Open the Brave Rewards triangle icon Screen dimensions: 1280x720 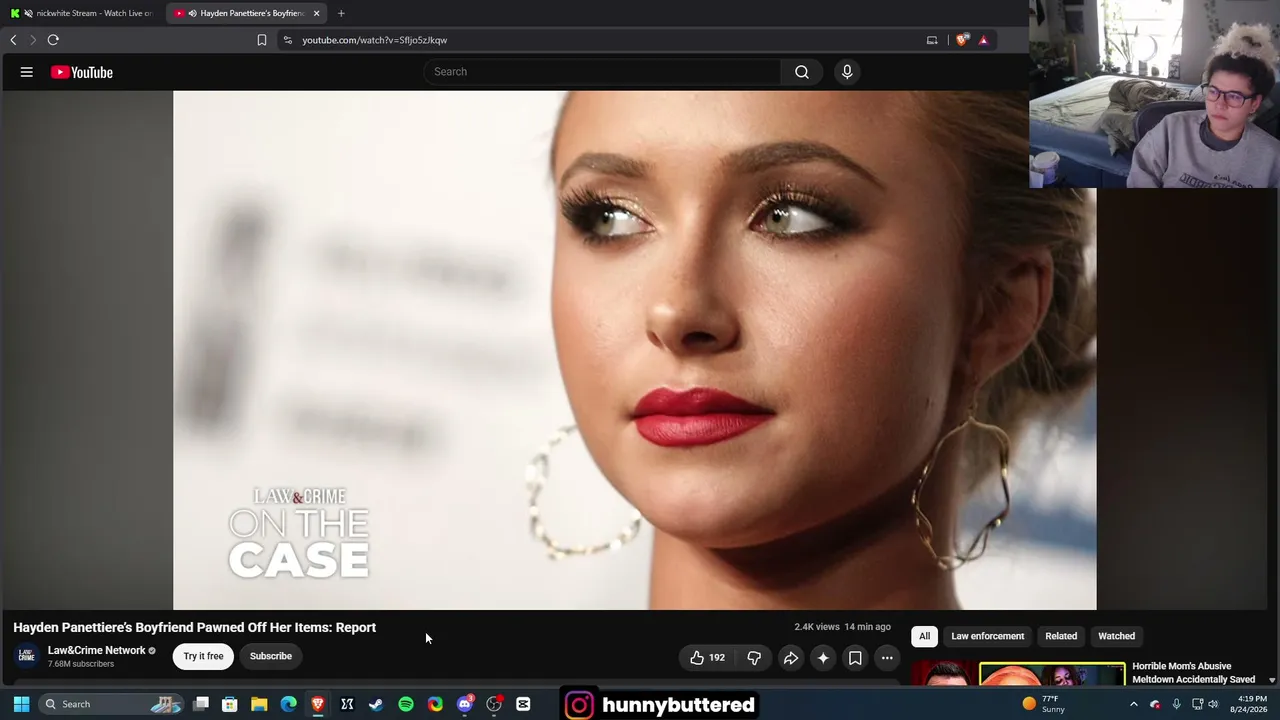tap(983, 40)
